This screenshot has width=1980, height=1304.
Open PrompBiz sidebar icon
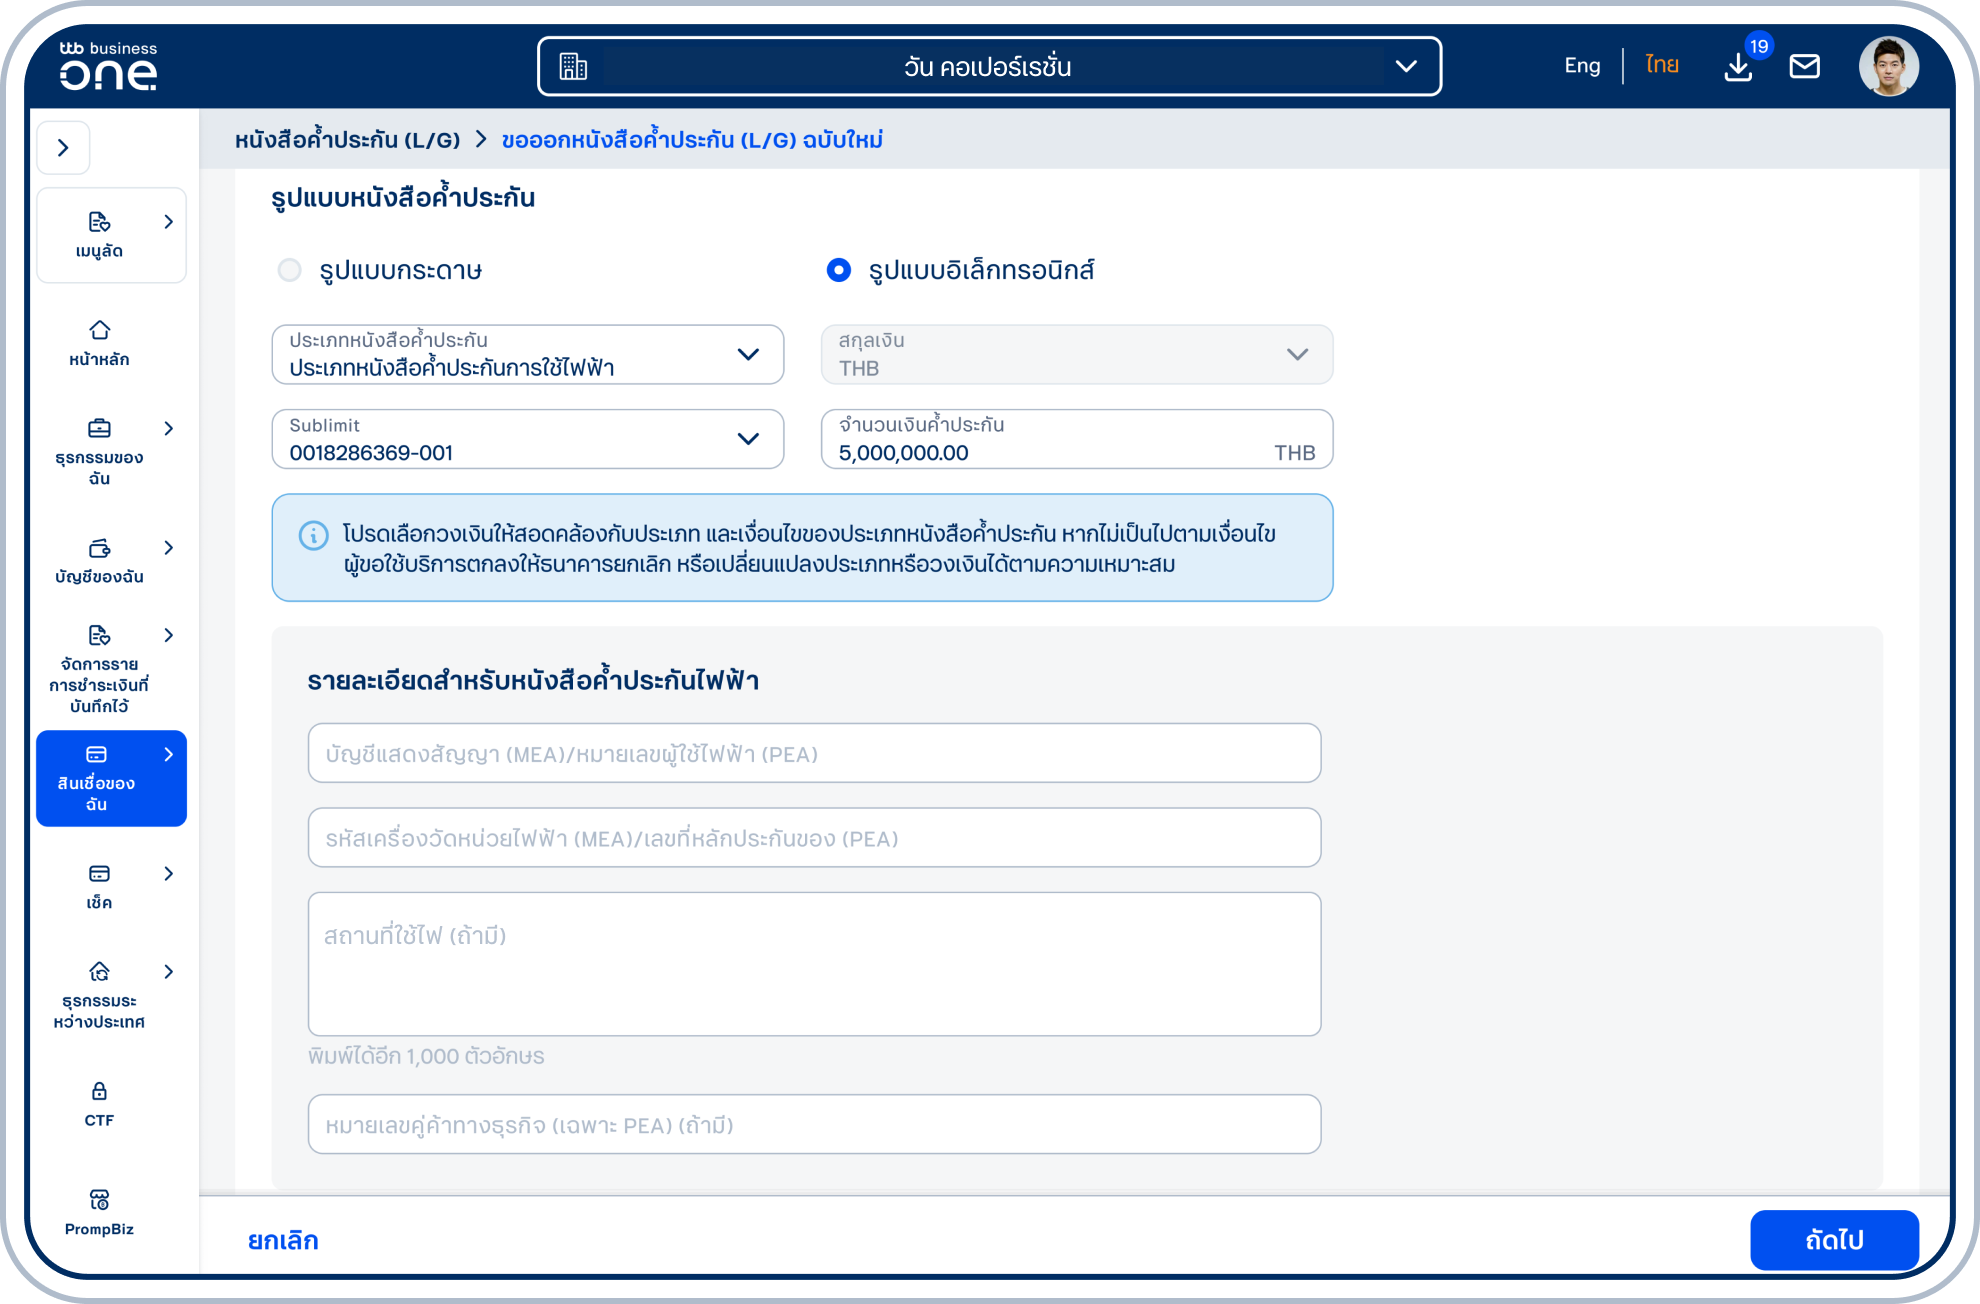tap(99, 1199)
